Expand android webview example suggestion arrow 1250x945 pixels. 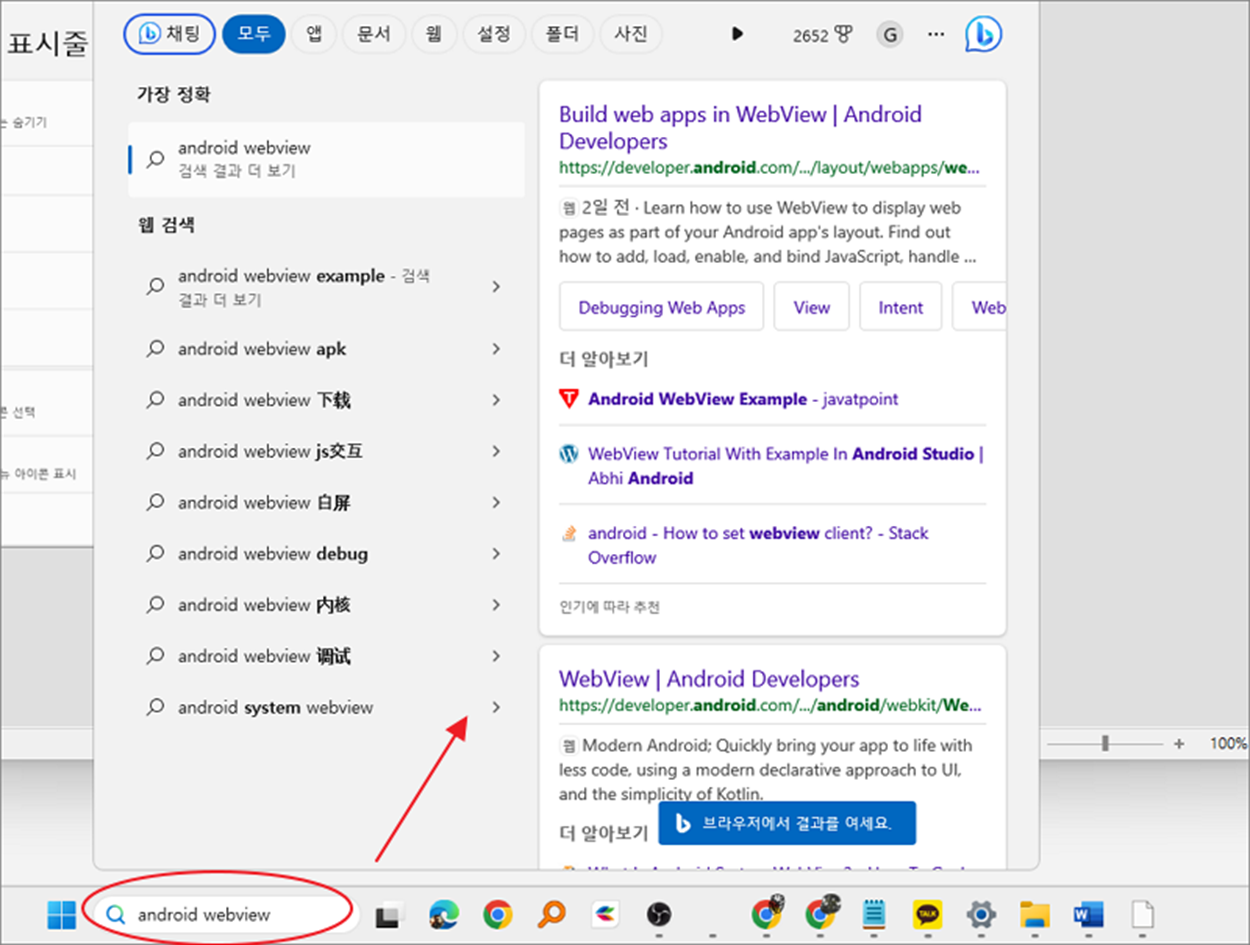click(x=496, y=287)
